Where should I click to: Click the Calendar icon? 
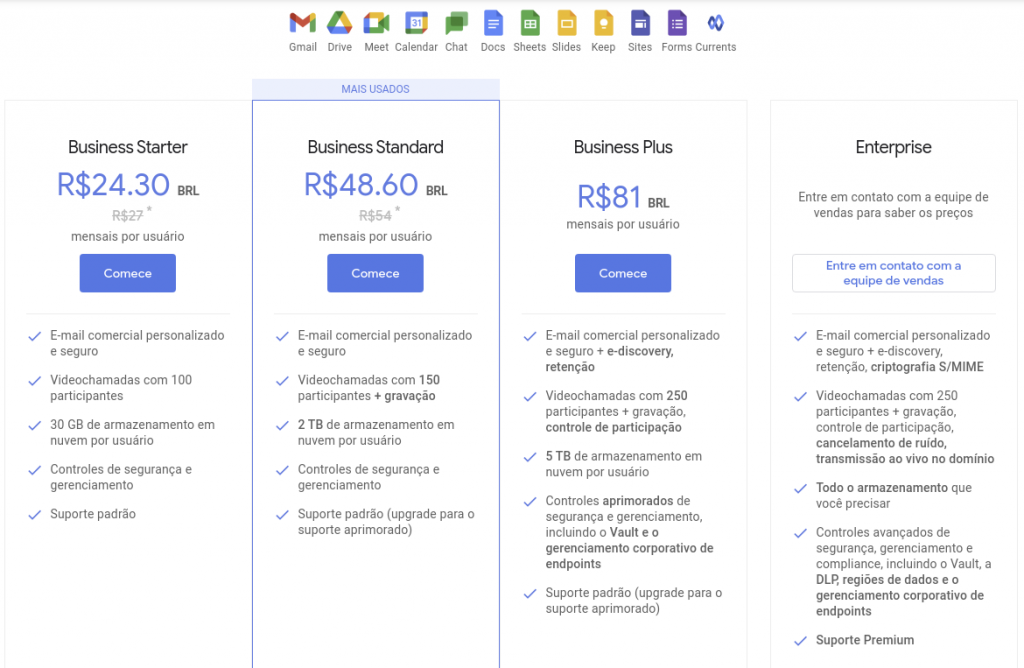coord(416,24)
